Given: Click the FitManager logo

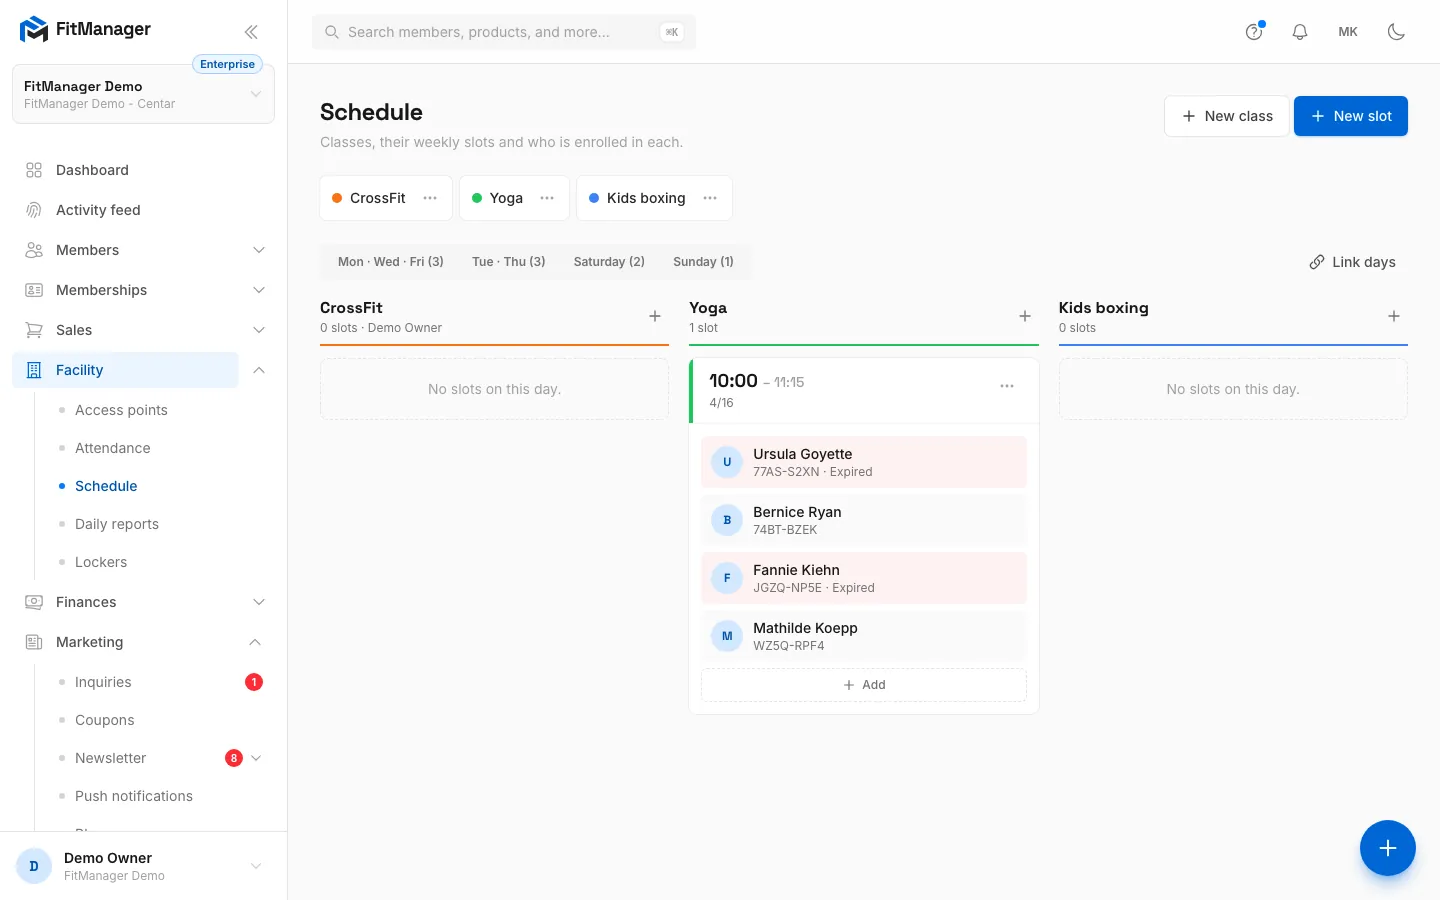Looking at the screenshot, I should (x=85, y=29).
